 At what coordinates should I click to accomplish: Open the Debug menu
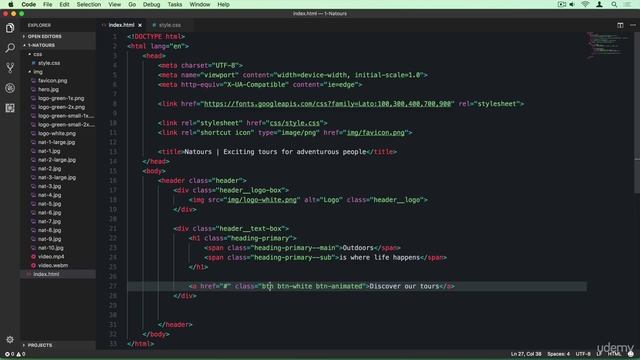click(151, 4)
